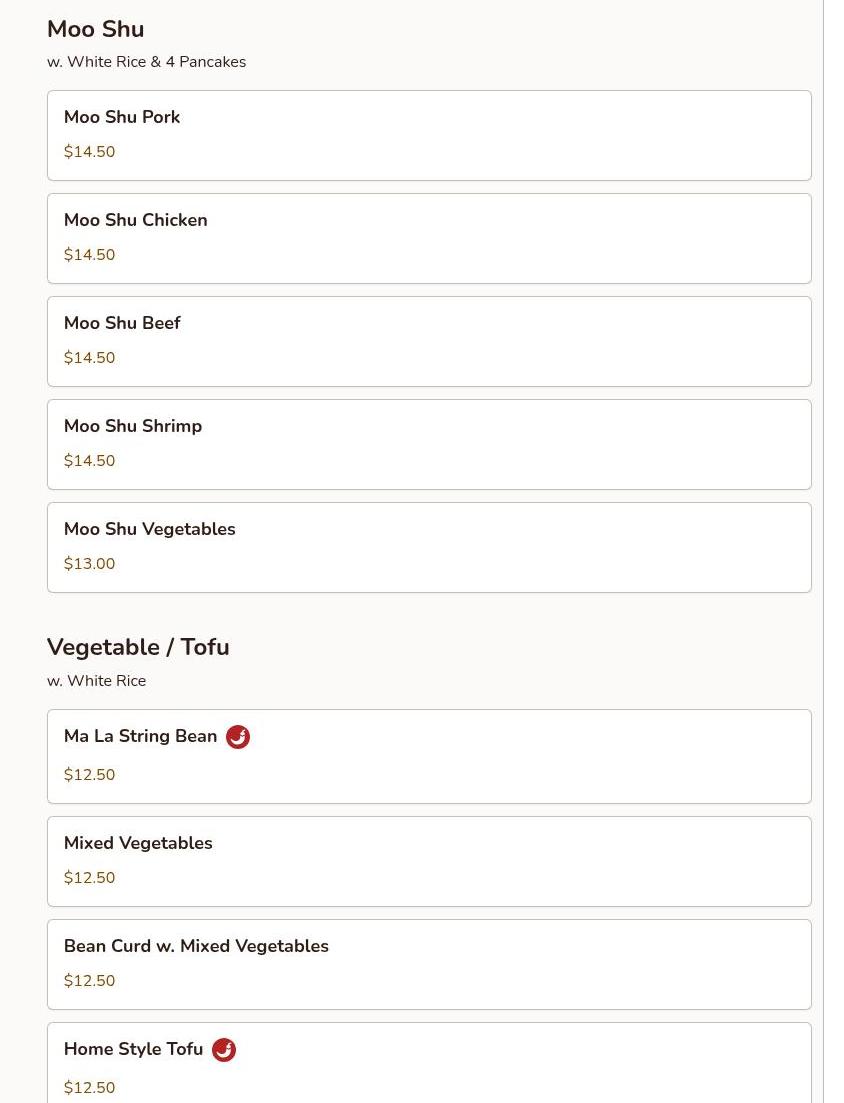
Task: Click the spicy chili icon beside Home Style Tofu
Action: pos(224,1050)
